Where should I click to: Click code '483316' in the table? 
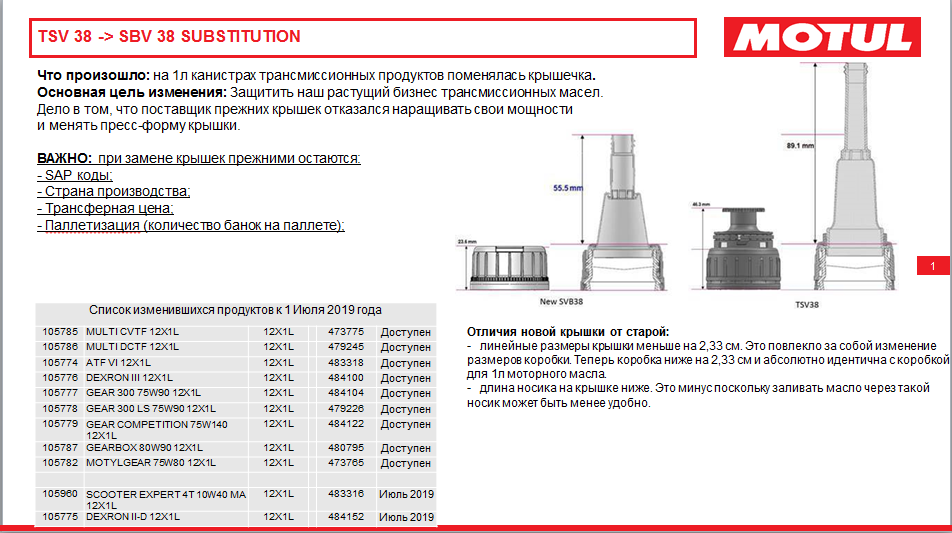[x=346, y=494]
